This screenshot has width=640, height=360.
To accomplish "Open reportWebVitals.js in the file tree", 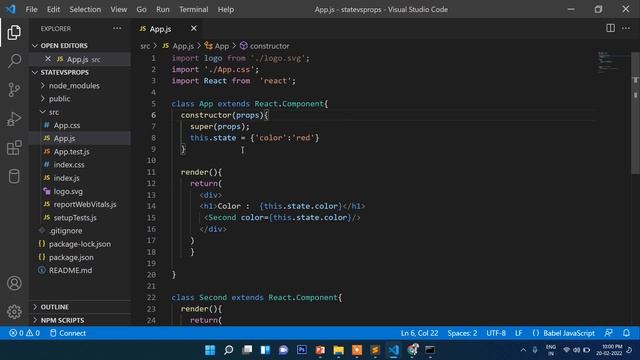I will tap(84, 204).
